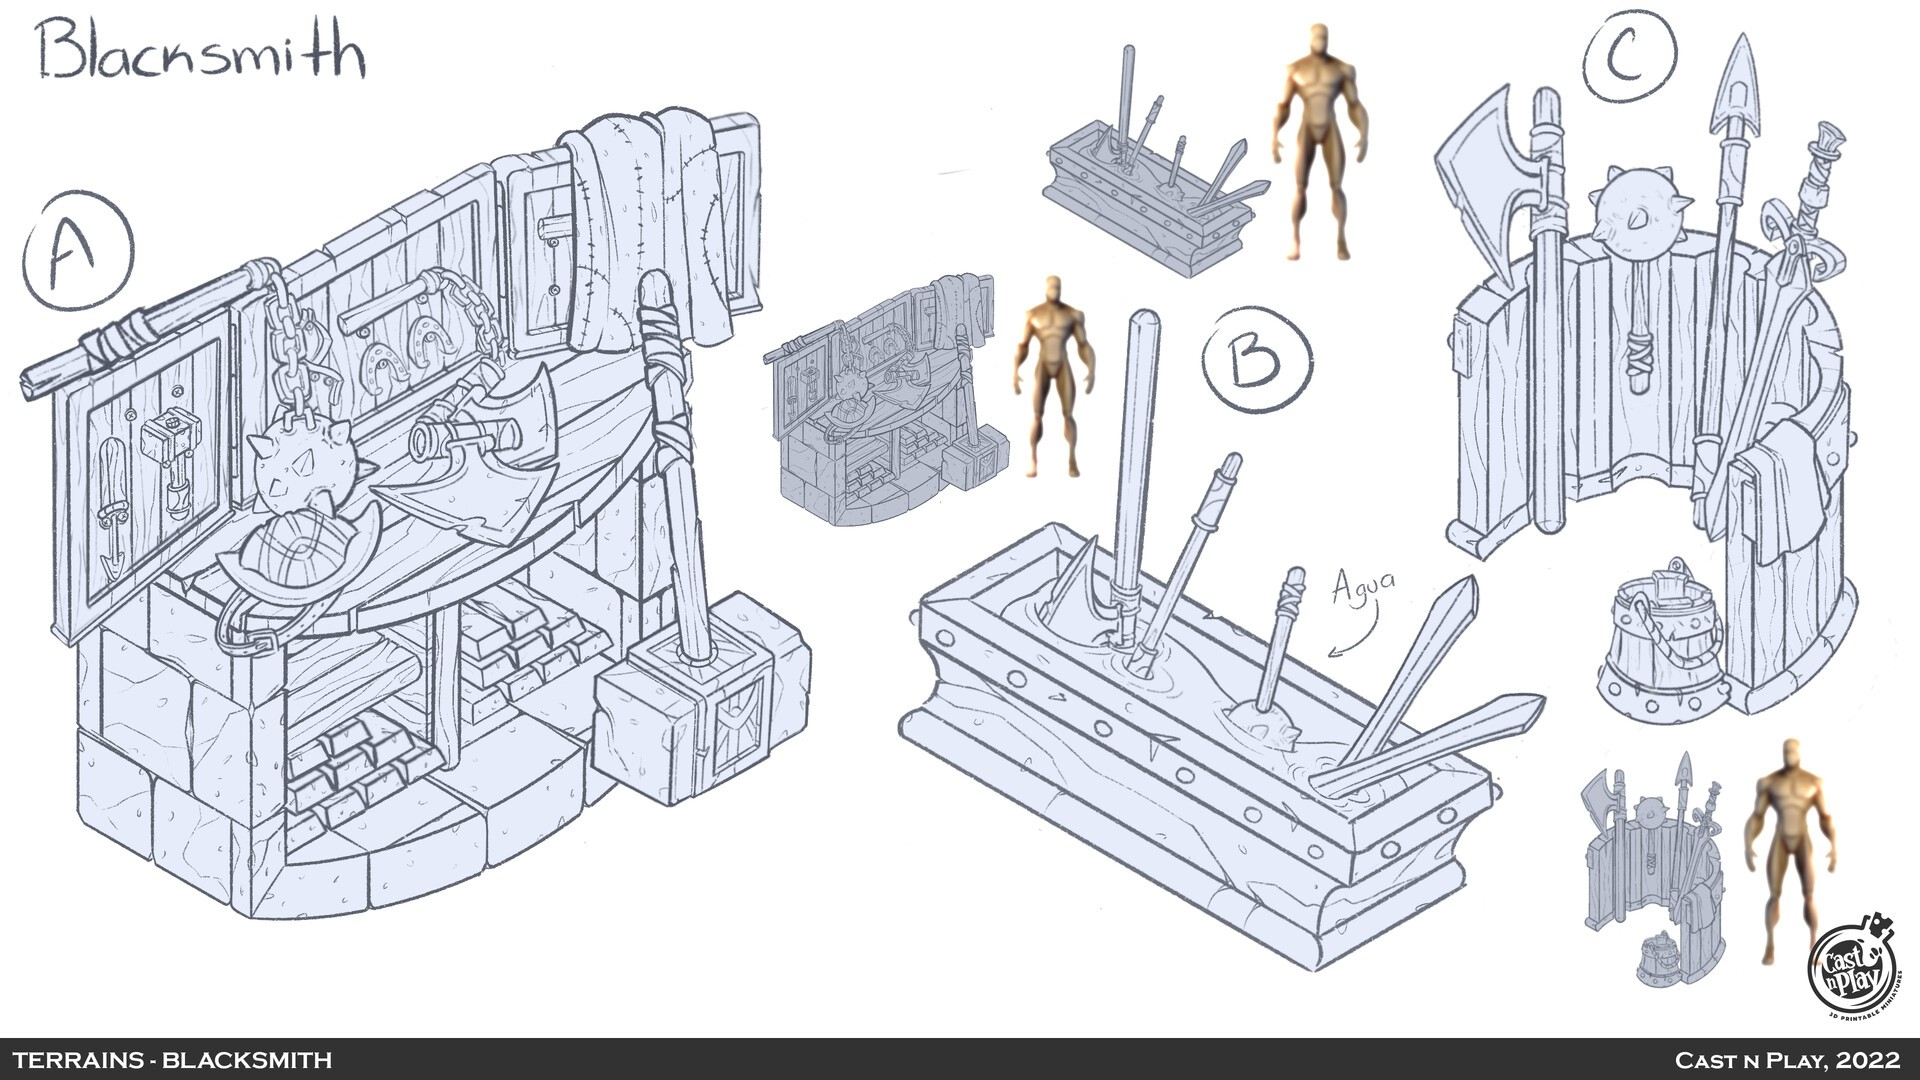Click the Cast n Play logo badge
This screenshot has width=1920, height=1080.
[1855, 968]
